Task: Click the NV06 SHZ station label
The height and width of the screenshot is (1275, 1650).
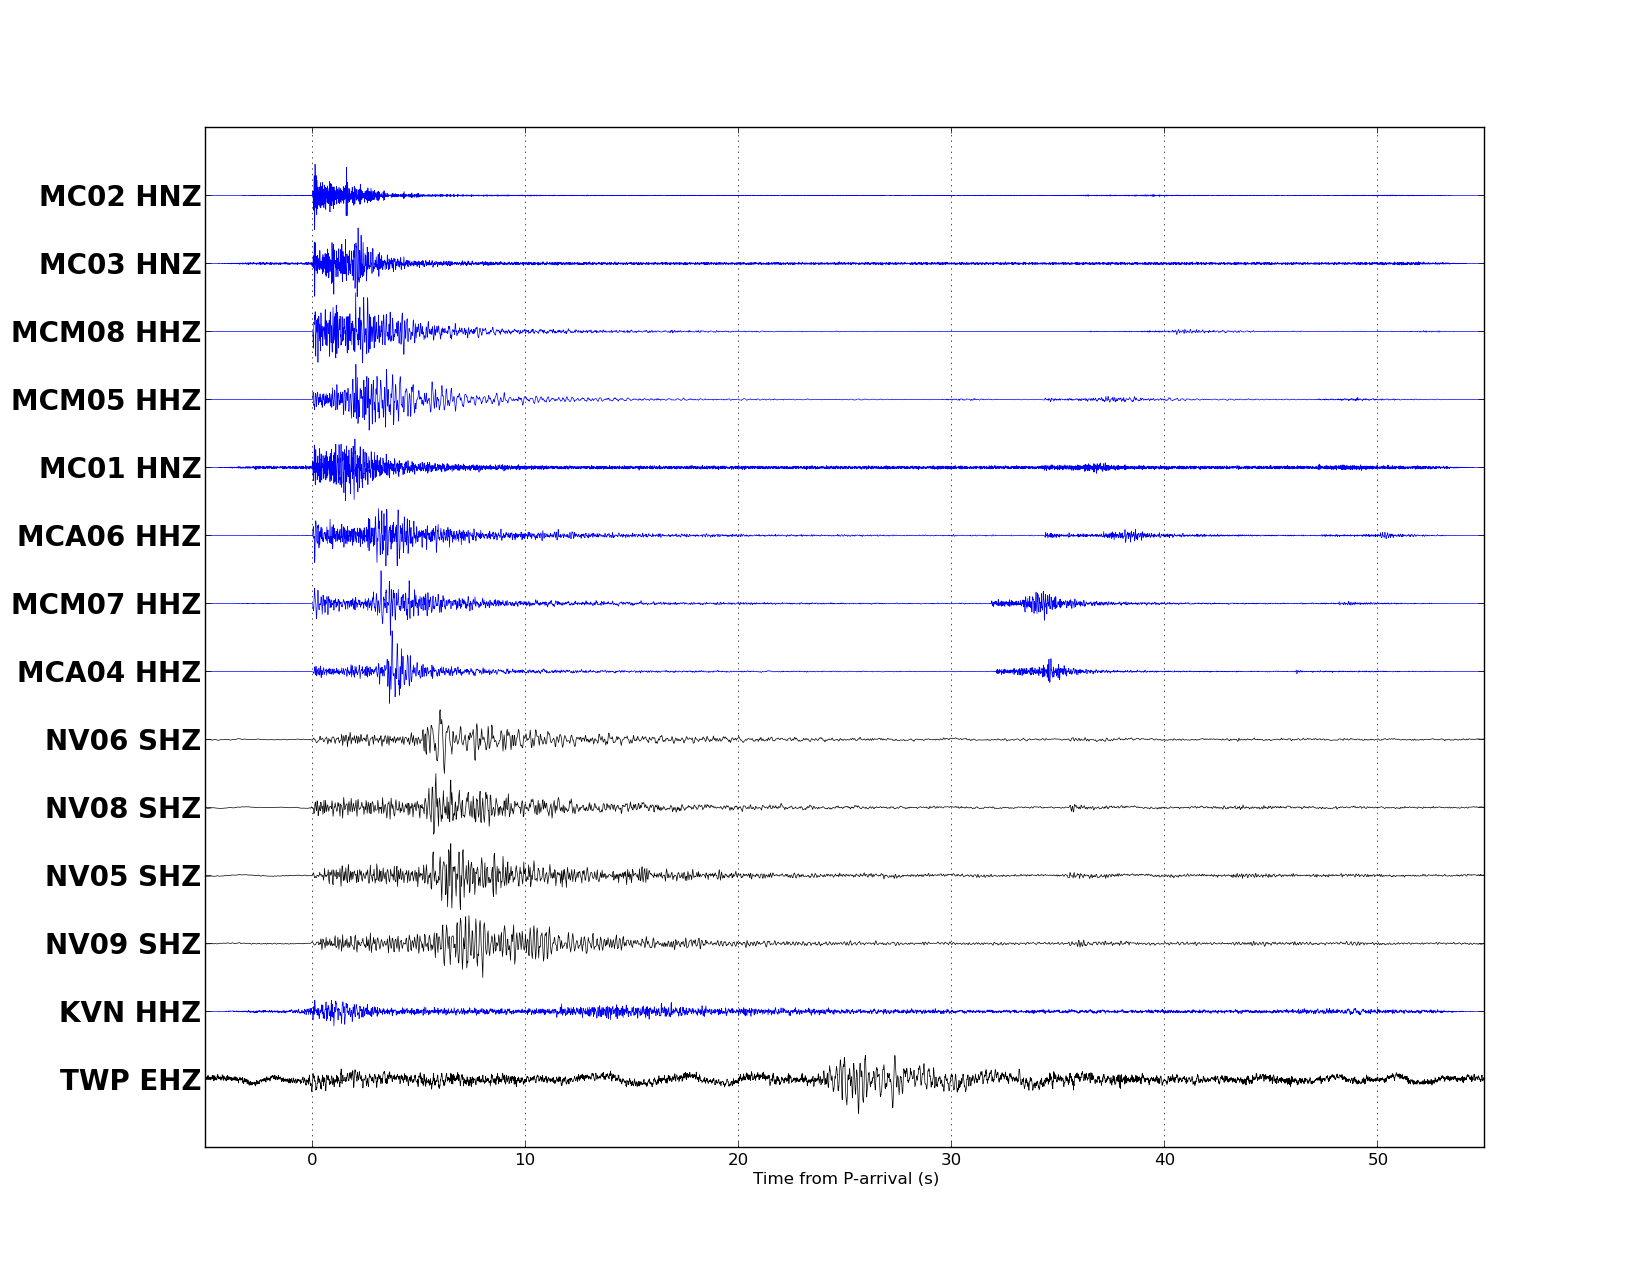Action: point(123,741)
